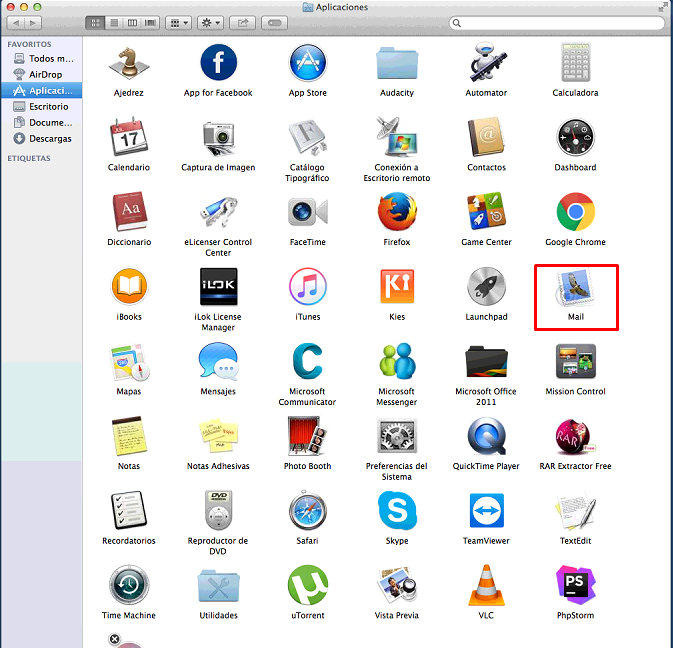Open the Microsoft Office 2011 folder
This screenshot has height=648, width=673.
pyautogui.click(x=486, y=361)
